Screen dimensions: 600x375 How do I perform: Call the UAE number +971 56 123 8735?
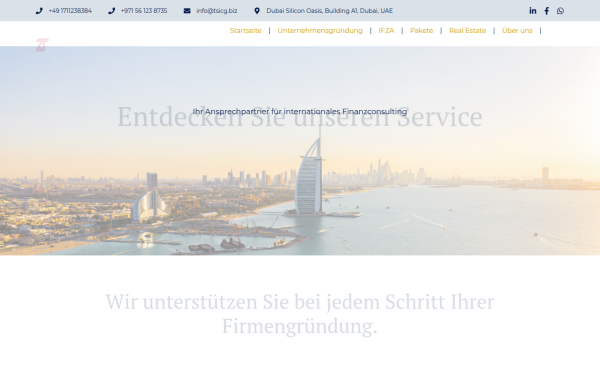(x=144, y=11)
